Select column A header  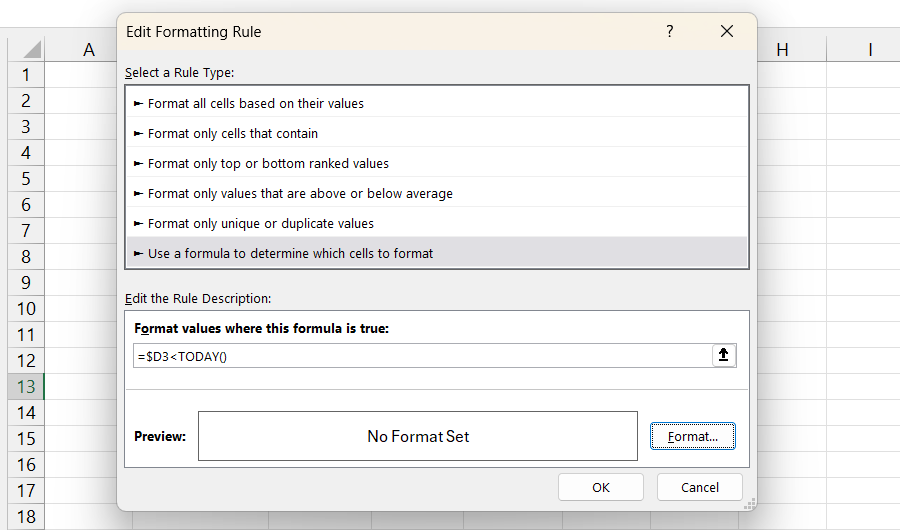pos(88,49)
